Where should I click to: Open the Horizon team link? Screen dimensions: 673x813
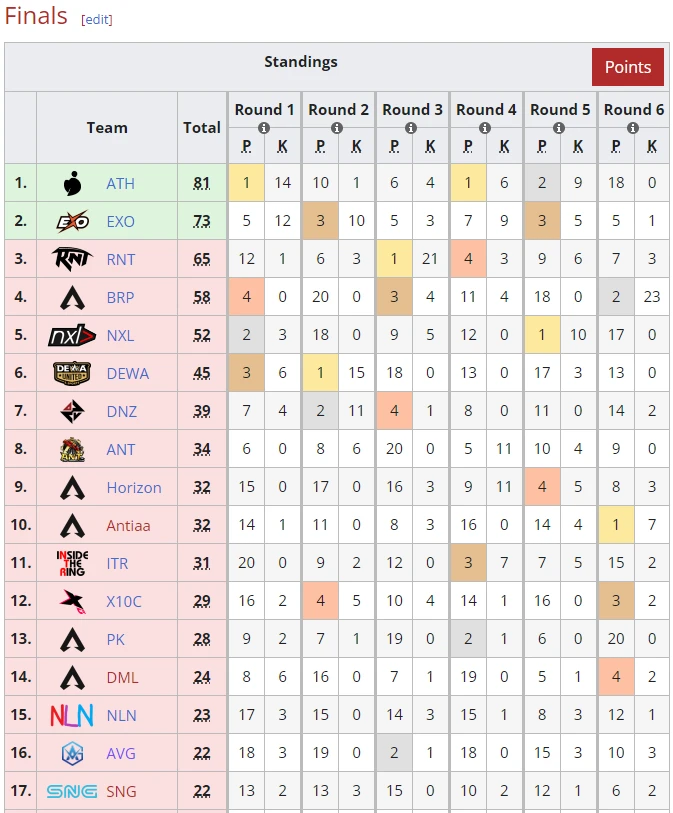[x=134, y=488]
